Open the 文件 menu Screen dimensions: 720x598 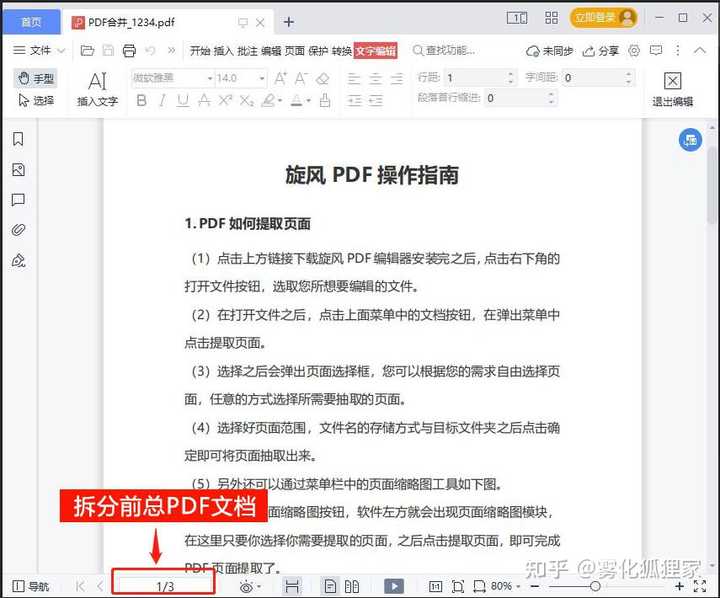[x=39, y=50]
